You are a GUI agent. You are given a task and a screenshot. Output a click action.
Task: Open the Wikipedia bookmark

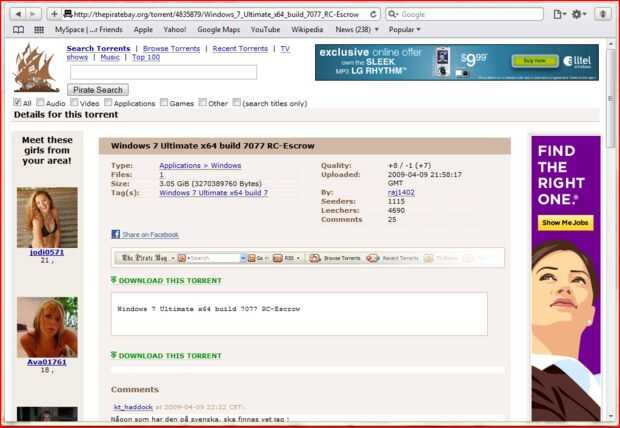(x=307, y=30)
